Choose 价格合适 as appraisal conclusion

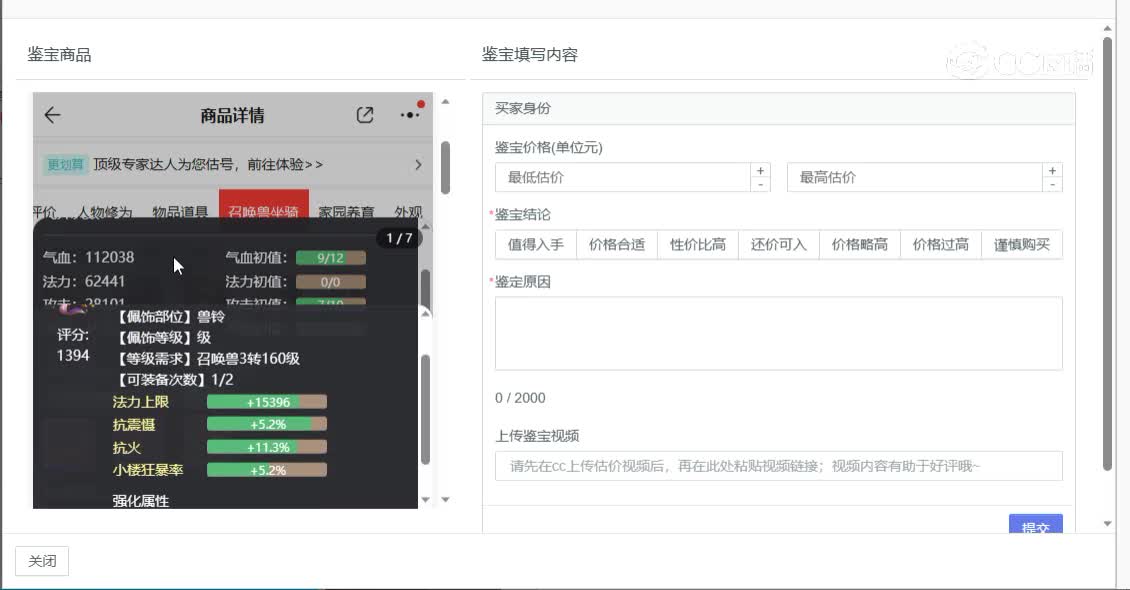pyautogui.click(x=617, y=245)
